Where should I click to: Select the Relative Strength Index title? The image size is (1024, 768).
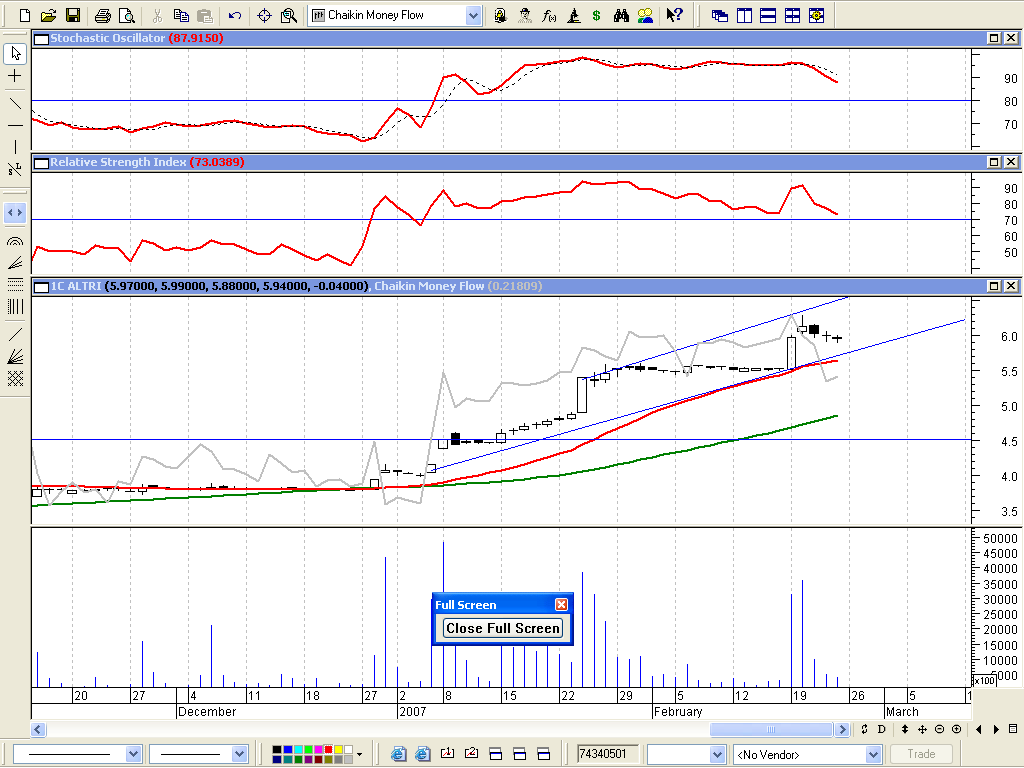coord(118,162)
